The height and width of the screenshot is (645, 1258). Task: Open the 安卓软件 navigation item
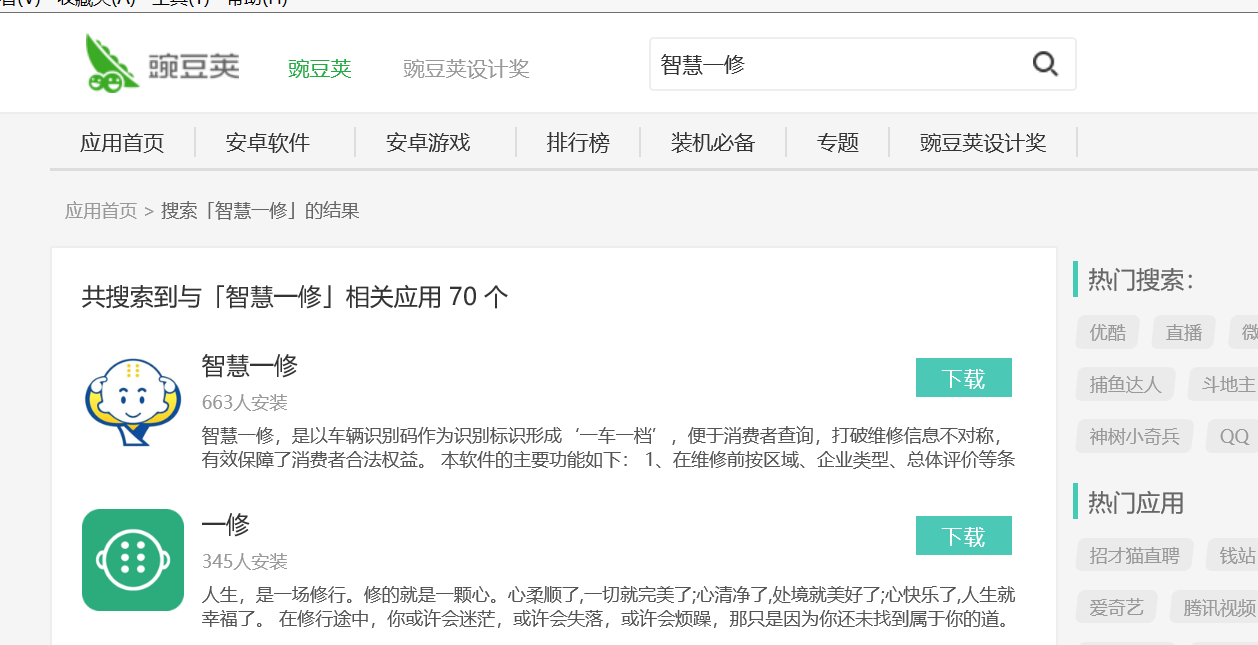click(x=268, y=143)
